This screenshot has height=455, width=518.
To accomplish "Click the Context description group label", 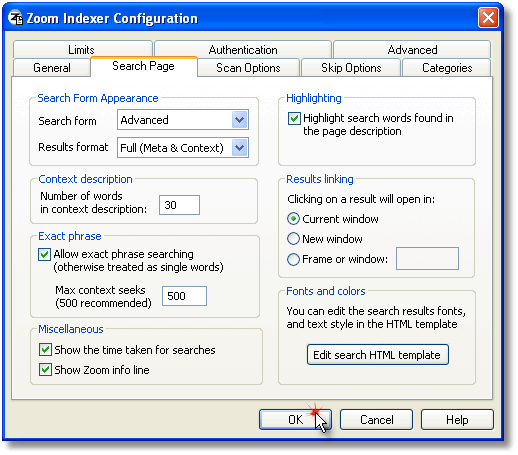I will (x=85, y=179).
